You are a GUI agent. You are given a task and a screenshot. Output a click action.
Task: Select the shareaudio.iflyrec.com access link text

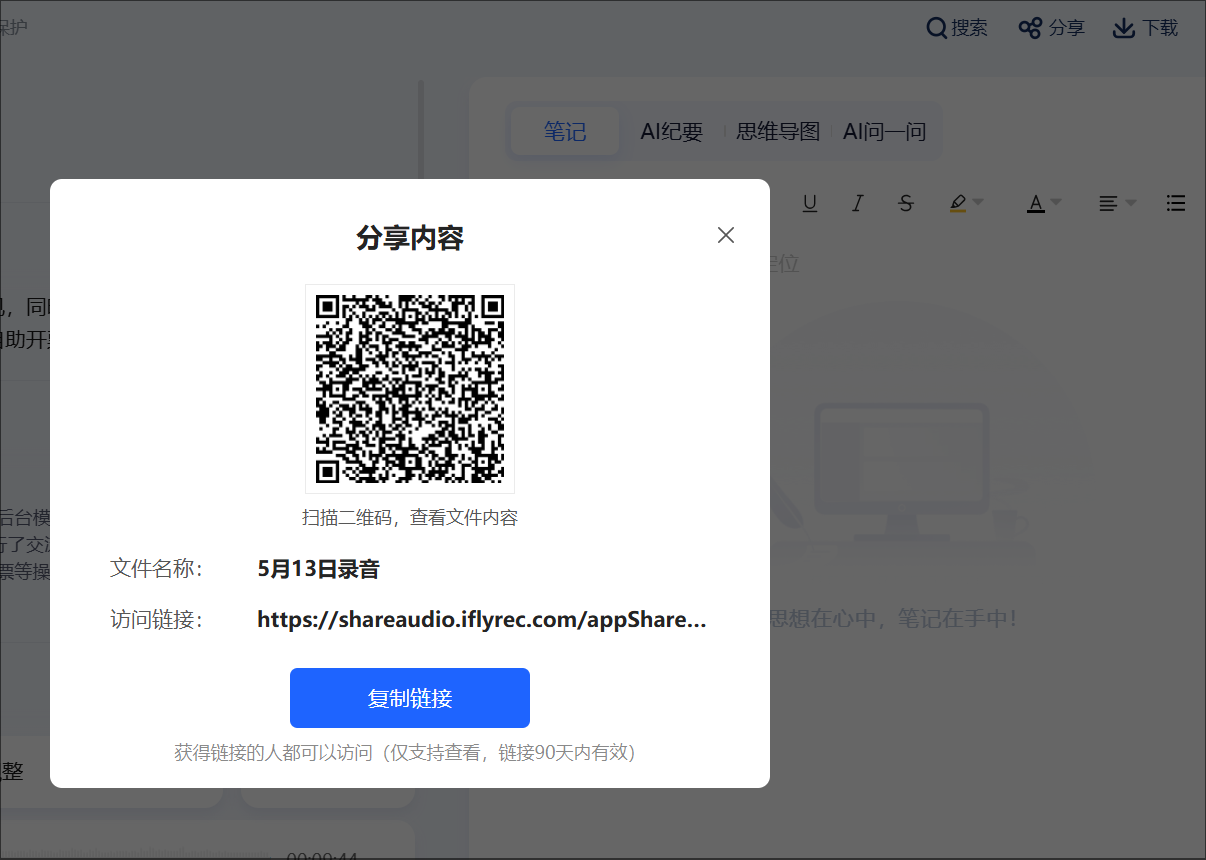[482, 619]
